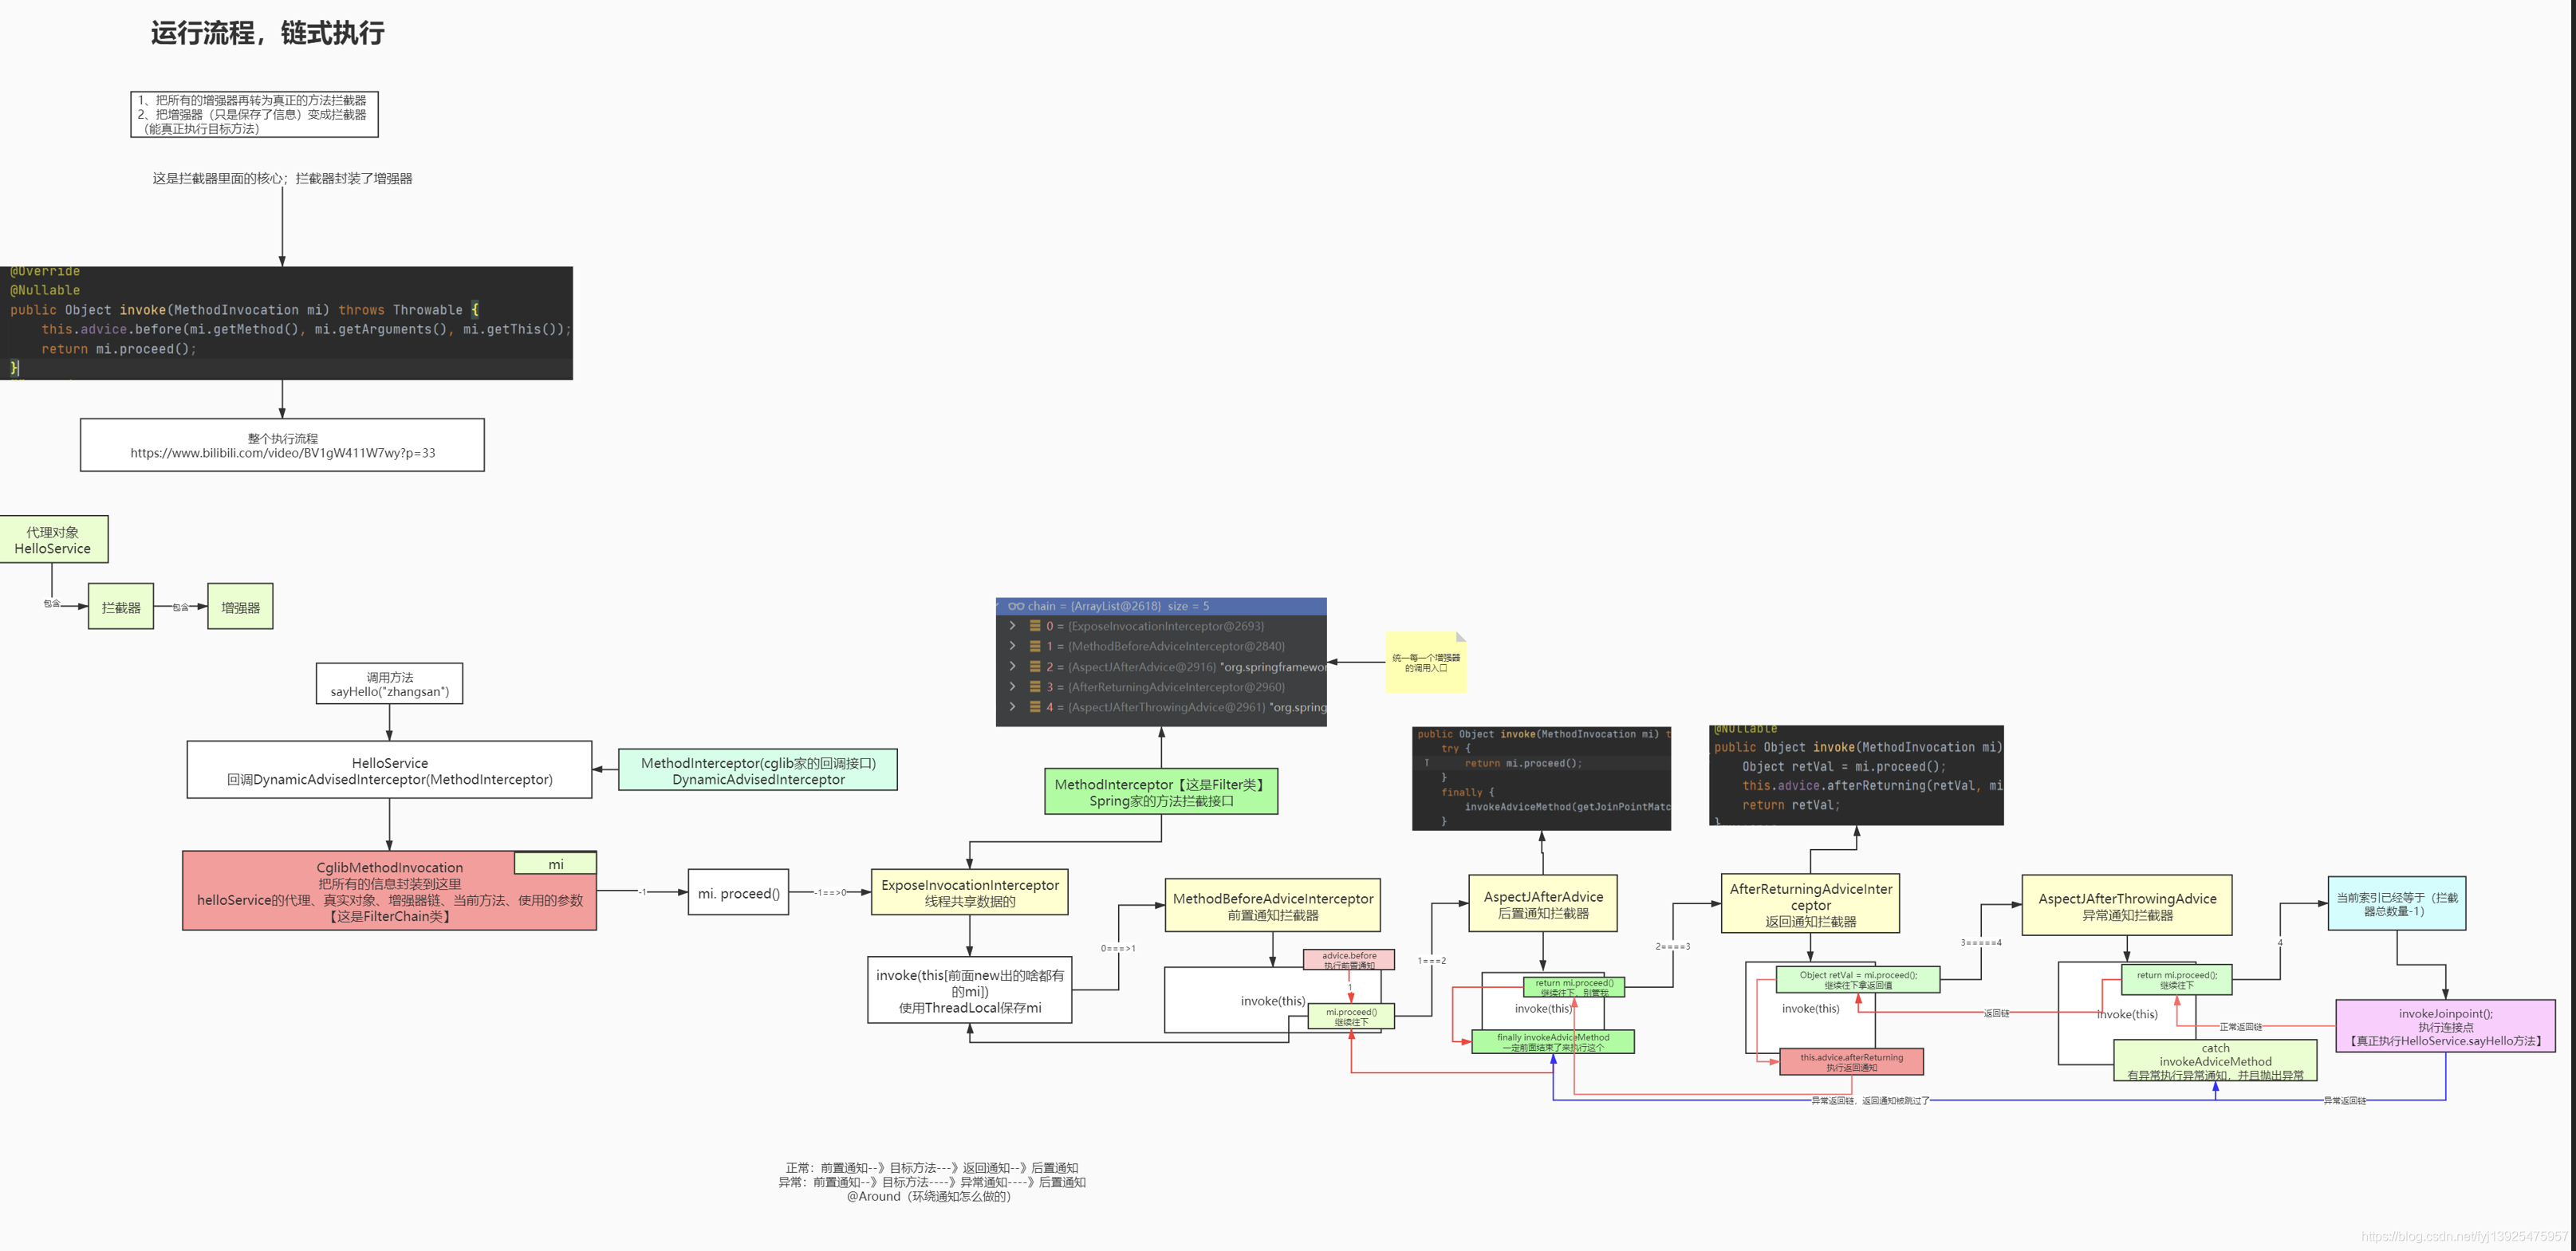This screenshot has width=2576, height=1251.
Task: Click the numbered notes box about 增强器
Action: pyautogui.click(x=254, y=114)
